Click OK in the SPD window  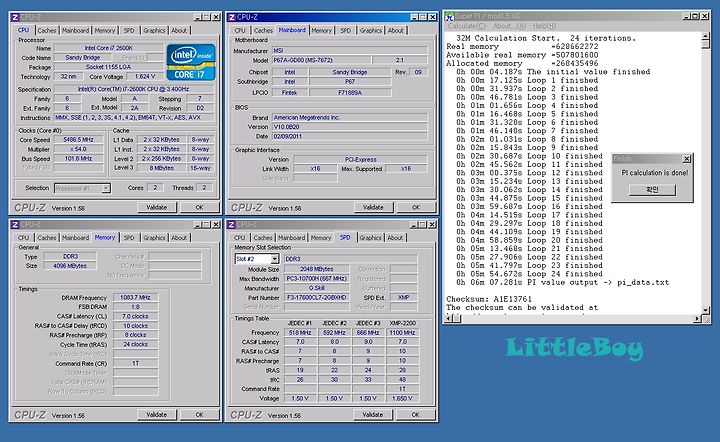(416, 414)
